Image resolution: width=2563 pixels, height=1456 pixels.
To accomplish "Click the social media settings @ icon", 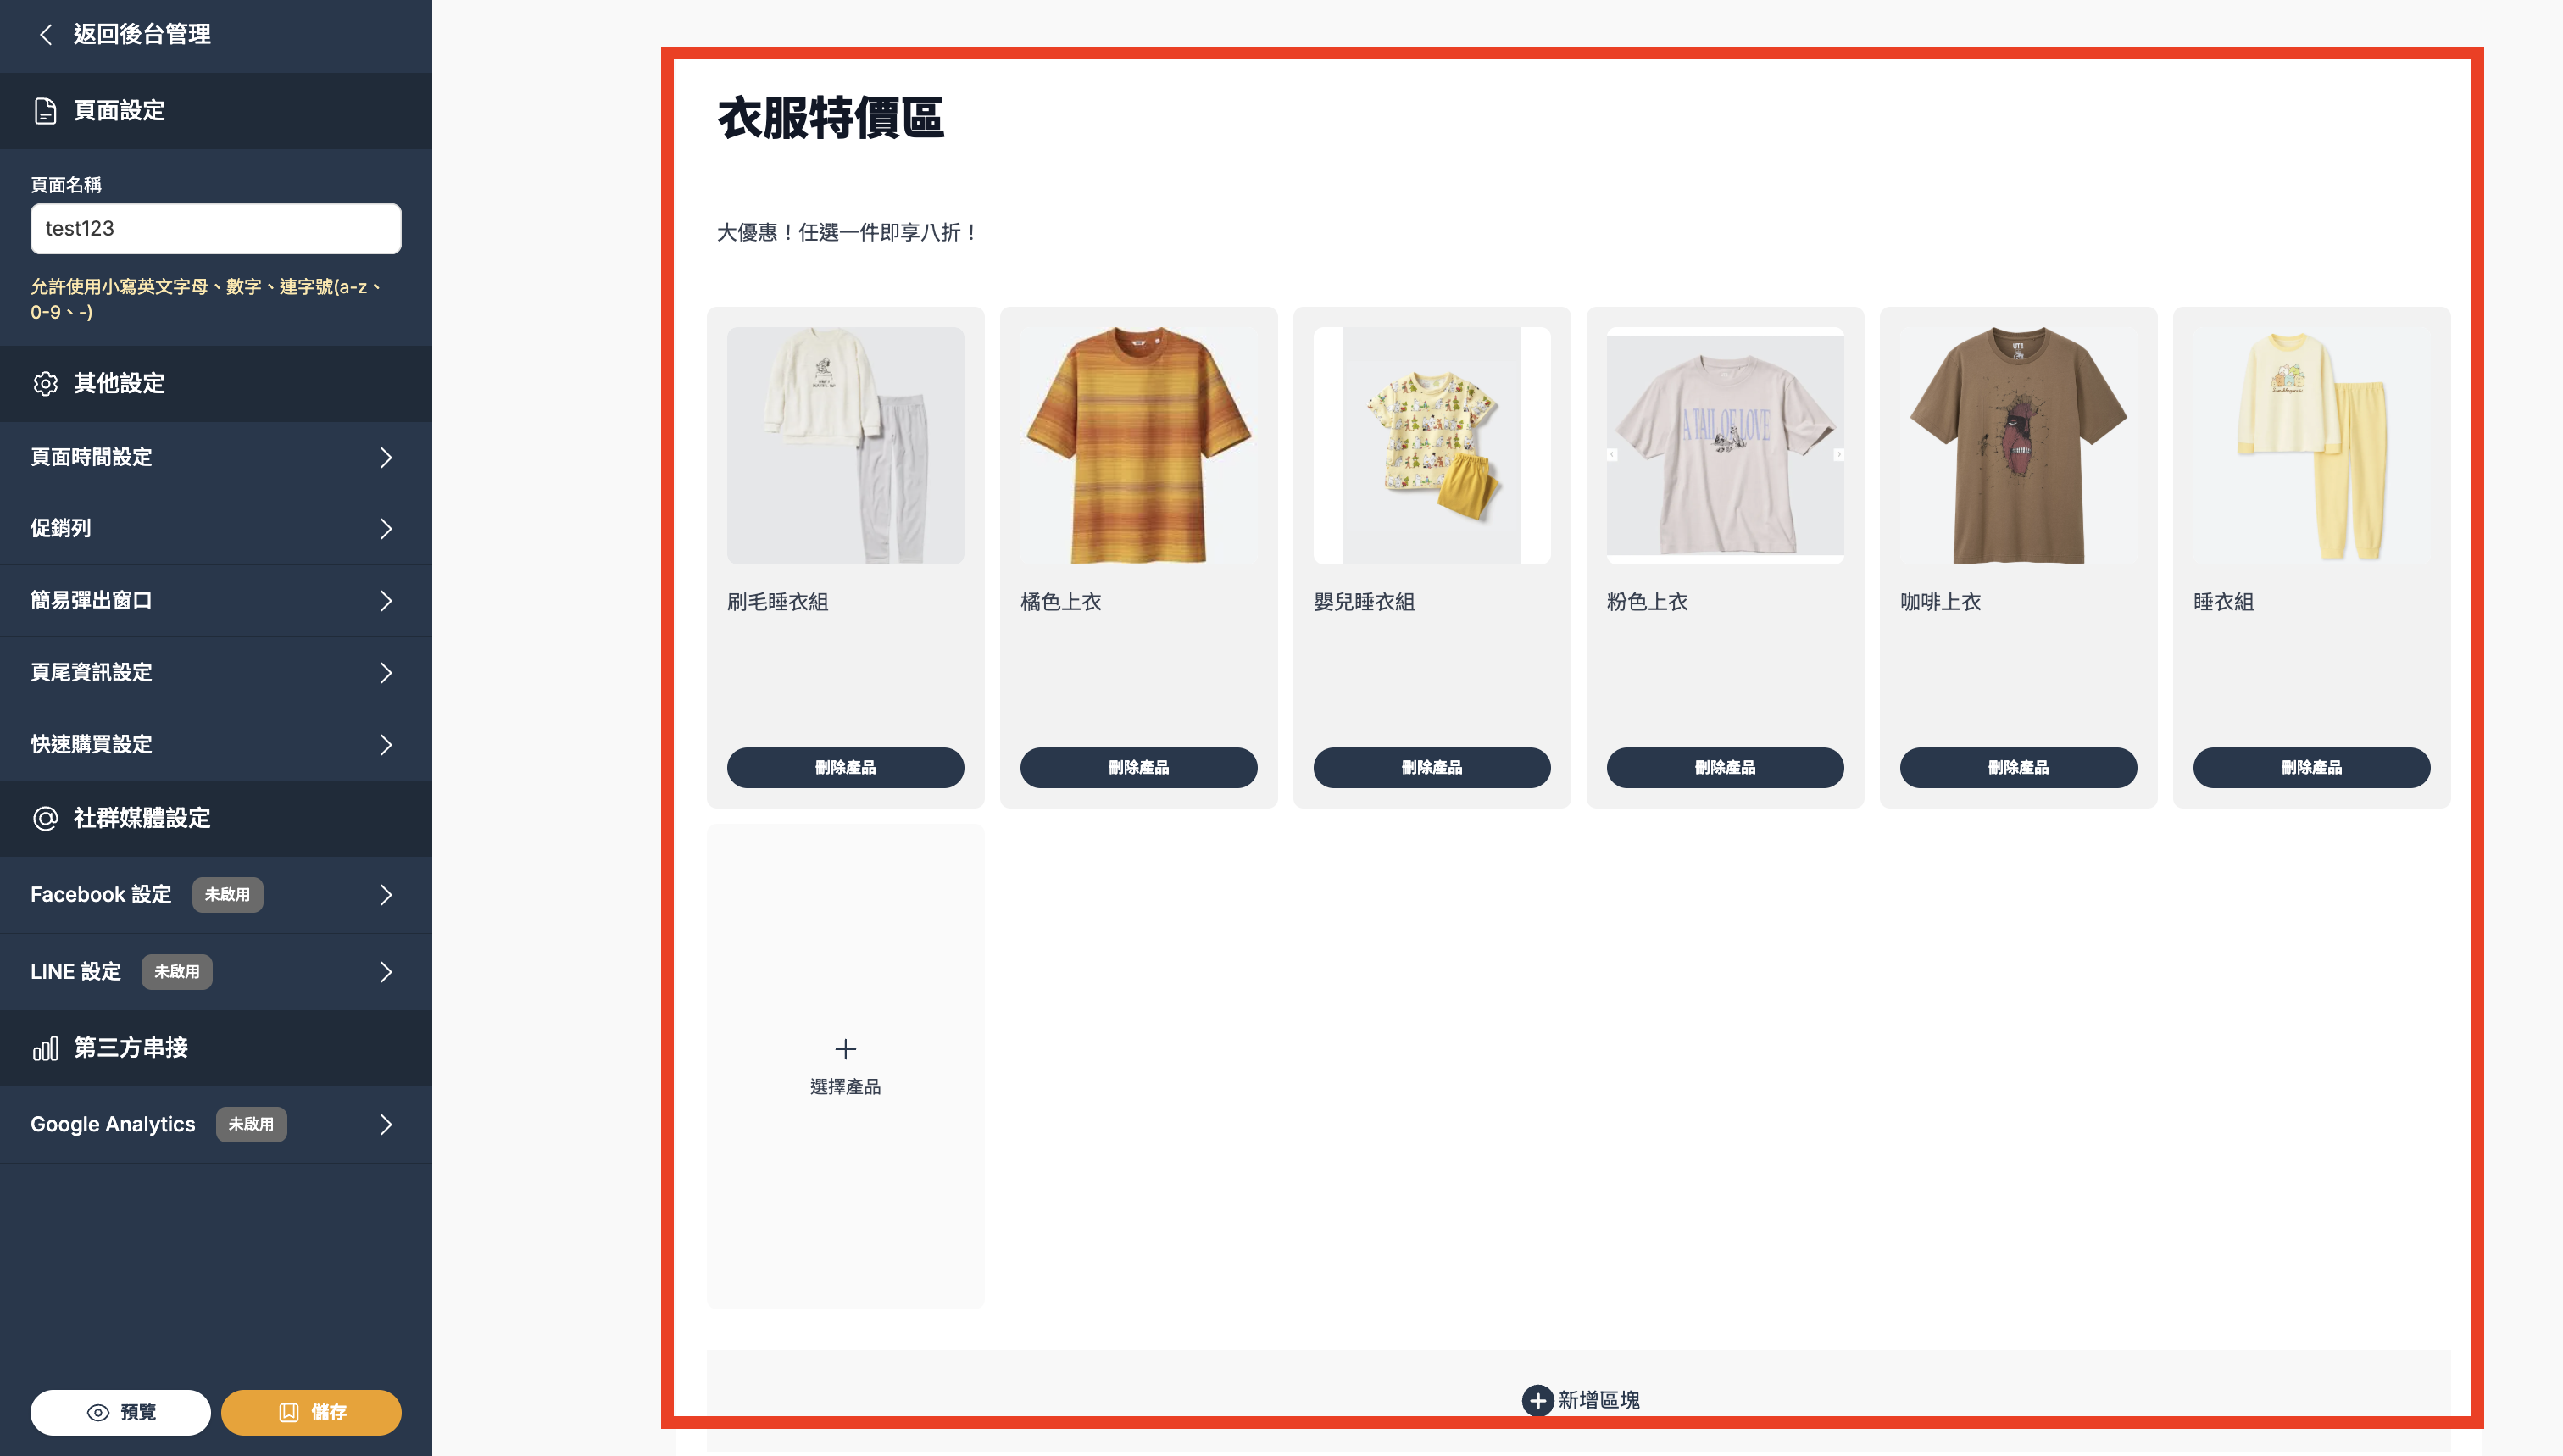I will point(45,819).
